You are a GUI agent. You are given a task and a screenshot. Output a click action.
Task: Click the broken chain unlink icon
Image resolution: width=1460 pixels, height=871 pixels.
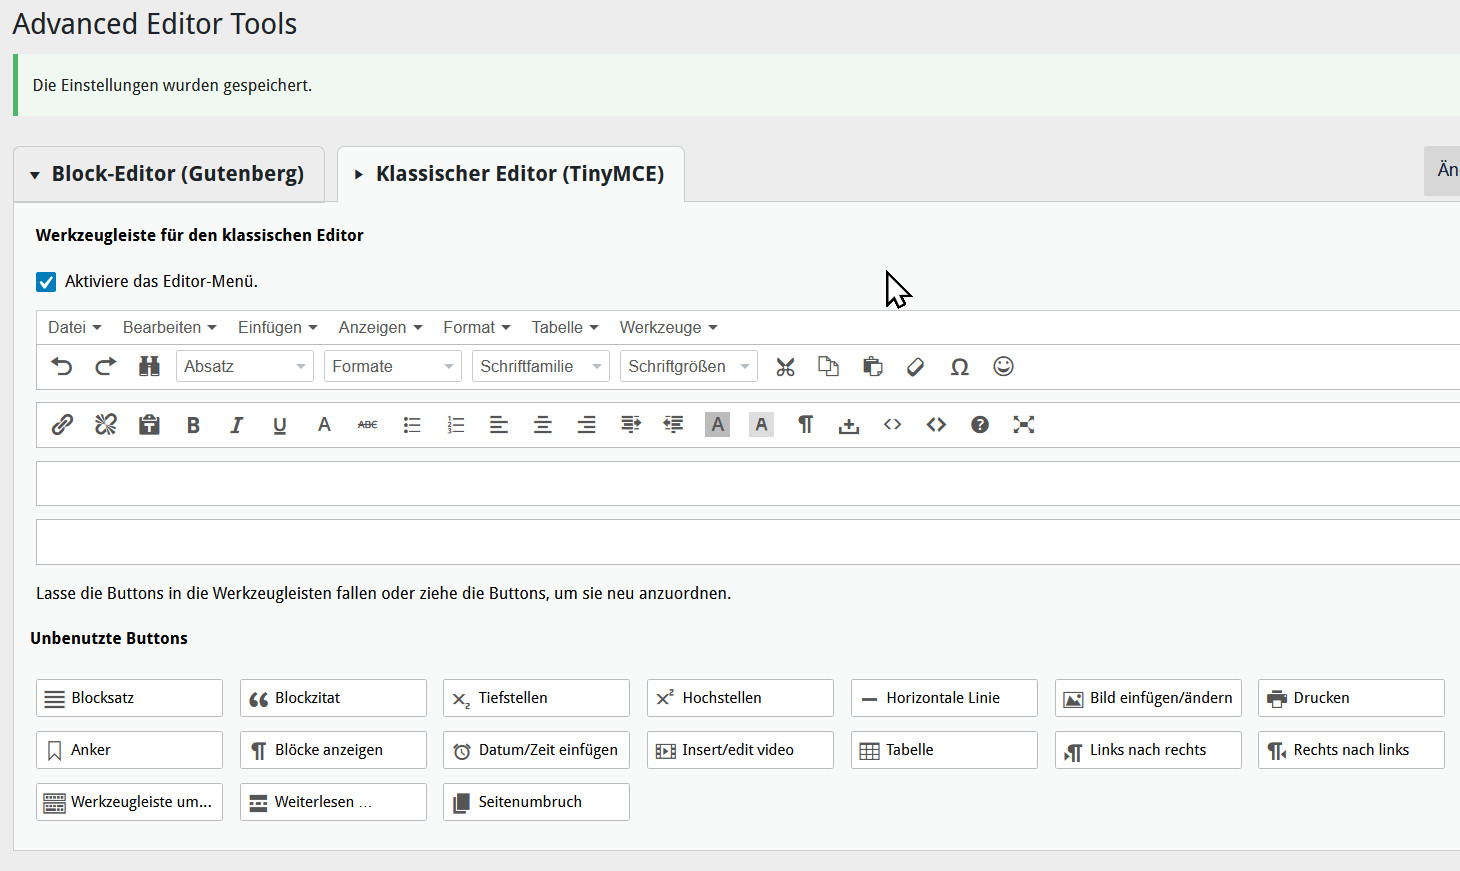tap(105, 425)
